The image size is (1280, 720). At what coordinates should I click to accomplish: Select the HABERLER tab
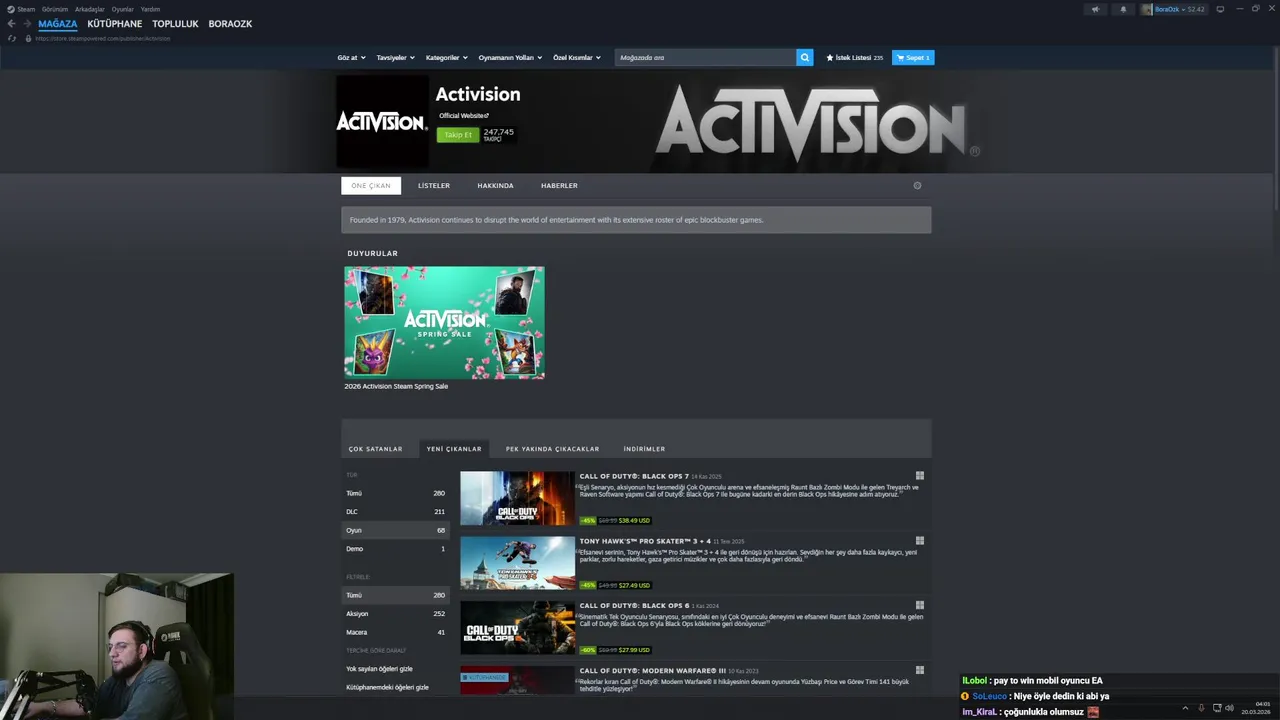tap(559, 185)
